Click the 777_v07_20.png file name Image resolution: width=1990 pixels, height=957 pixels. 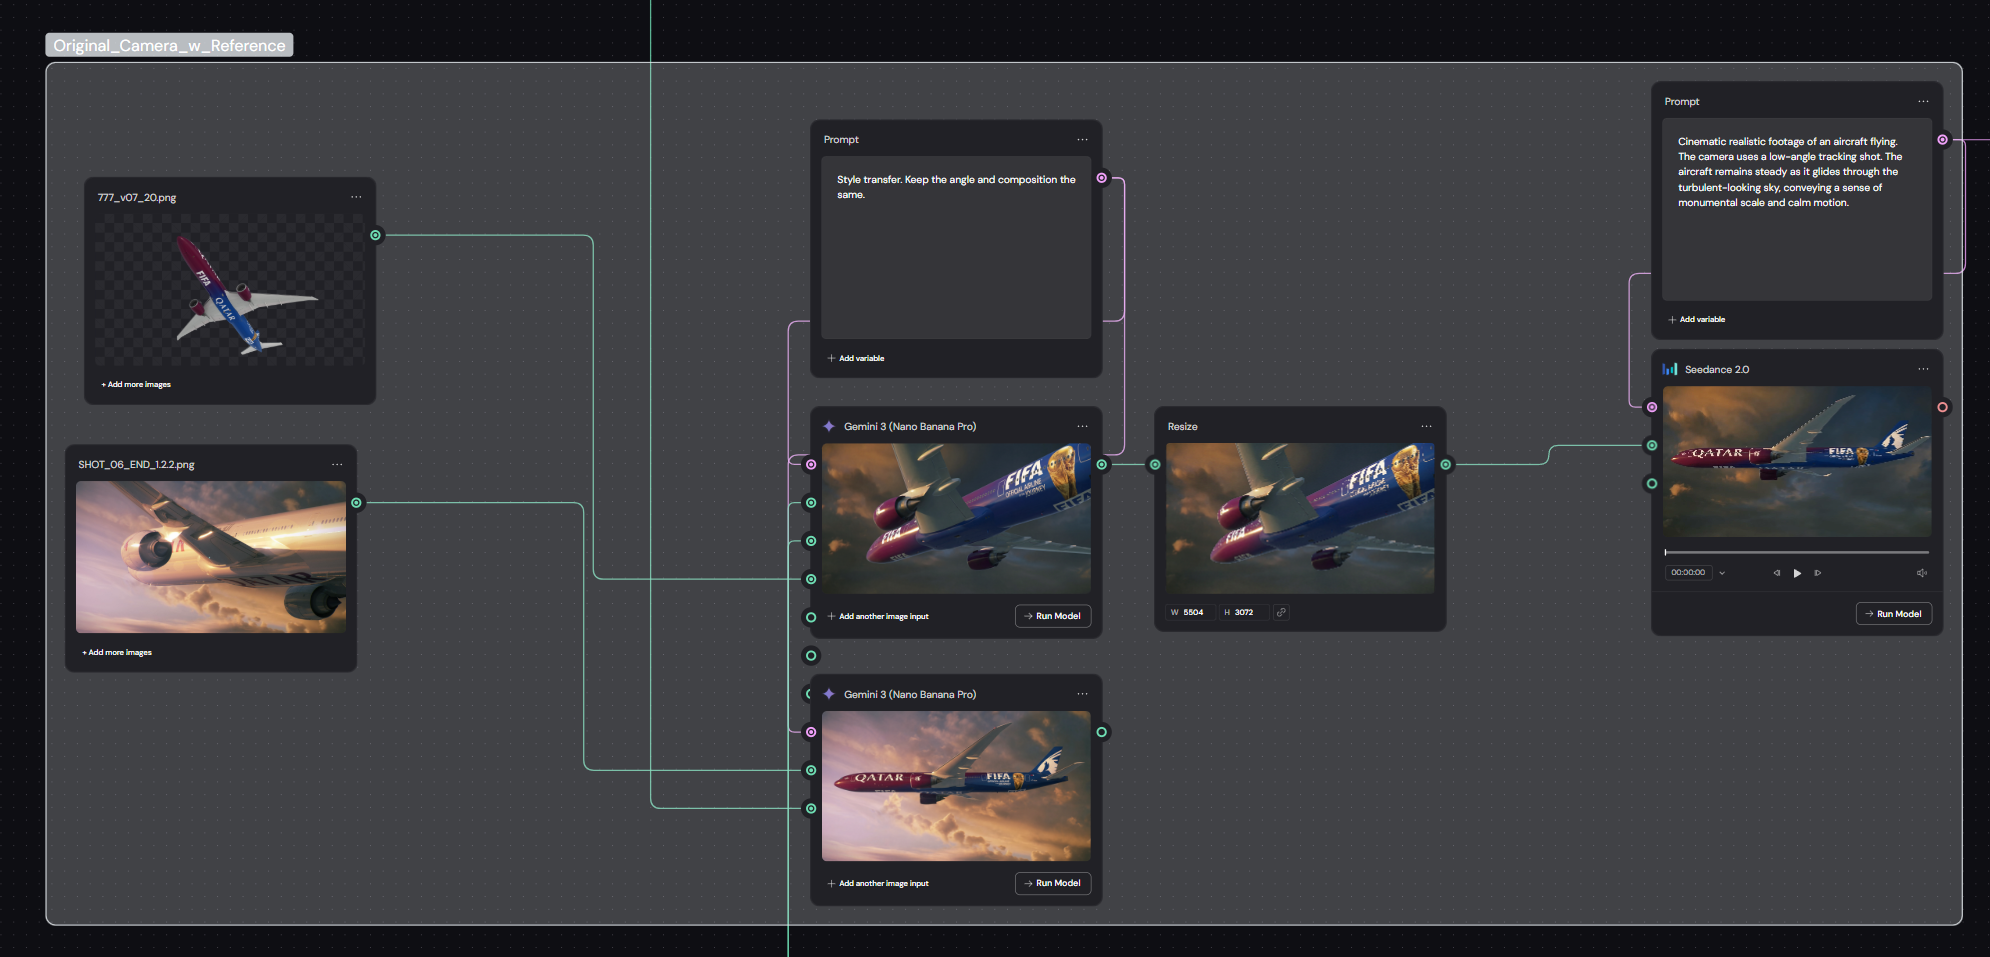pos(137,197)
